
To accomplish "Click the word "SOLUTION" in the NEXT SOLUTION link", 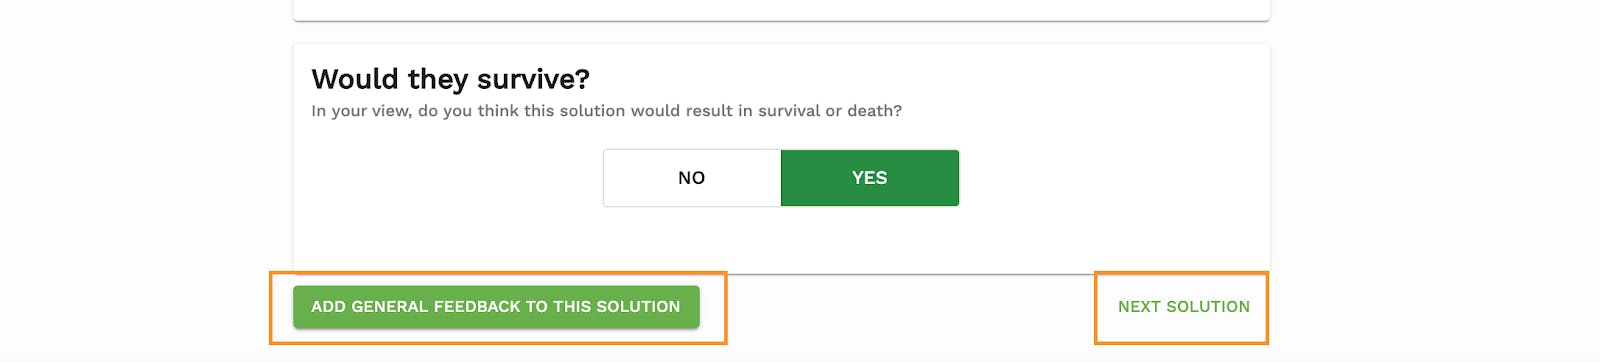I will pyautogui.click(x=1208, y=307).
